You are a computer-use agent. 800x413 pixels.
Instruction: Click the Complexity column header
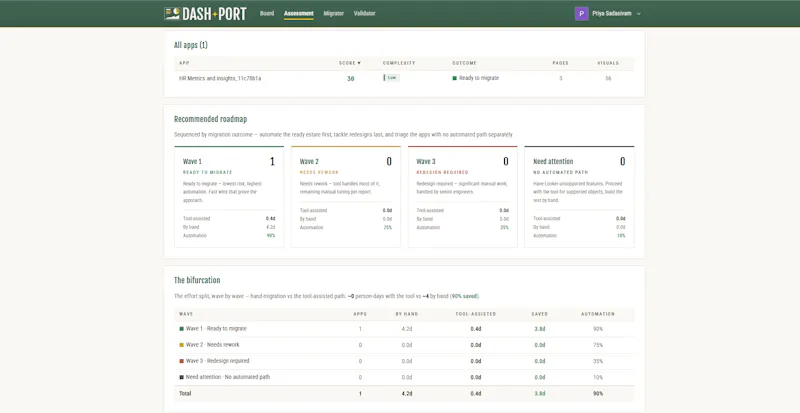(x=399, y=63)
